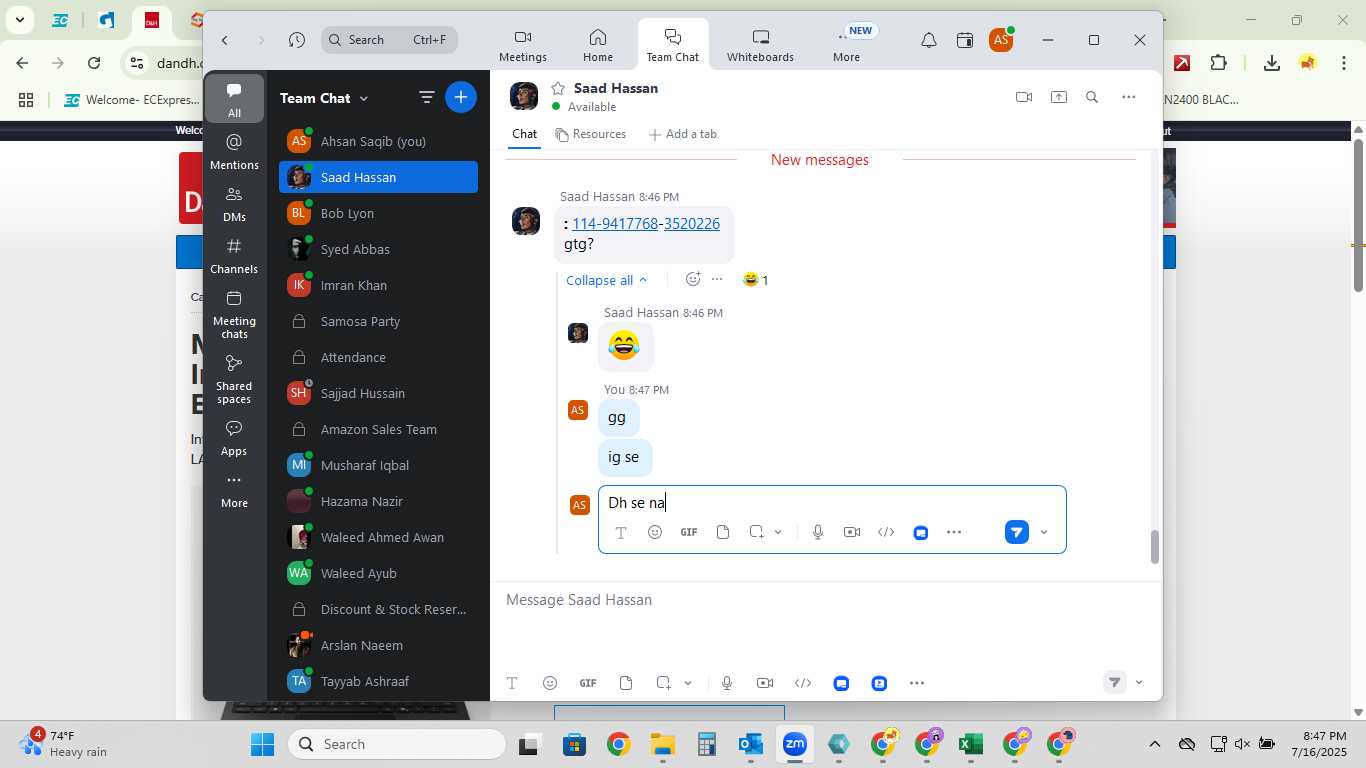This screenshot has width=1366, height=768.
Task: Open the 114-9417768 link in message
Action: coord(614,223)
